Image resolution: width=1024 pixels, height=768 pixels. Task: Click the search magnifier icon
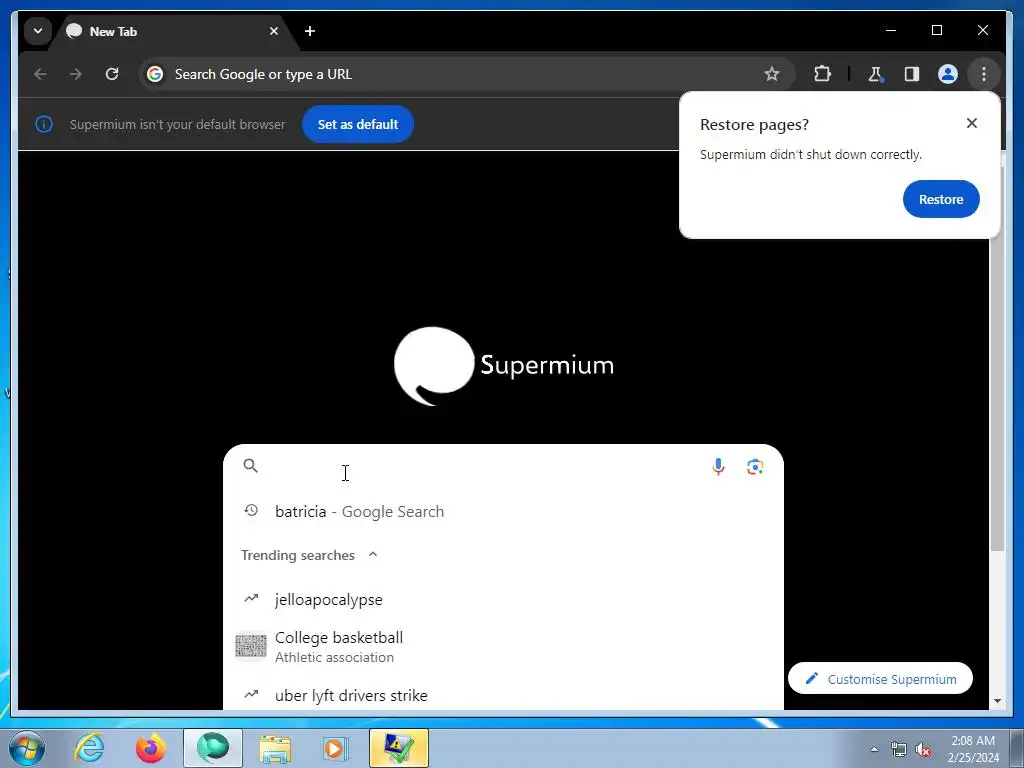(251, 466)
